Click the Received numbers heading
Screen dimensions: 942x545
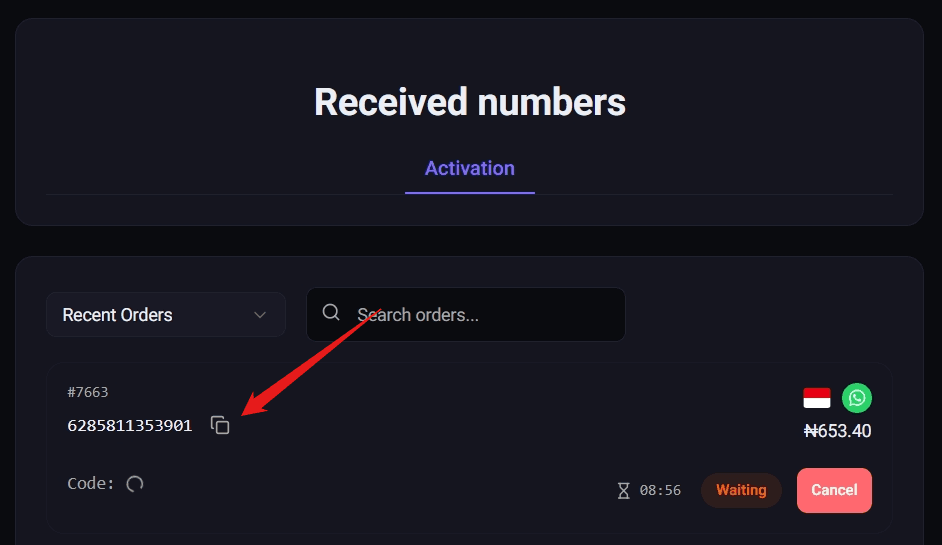tap(470, 102)
